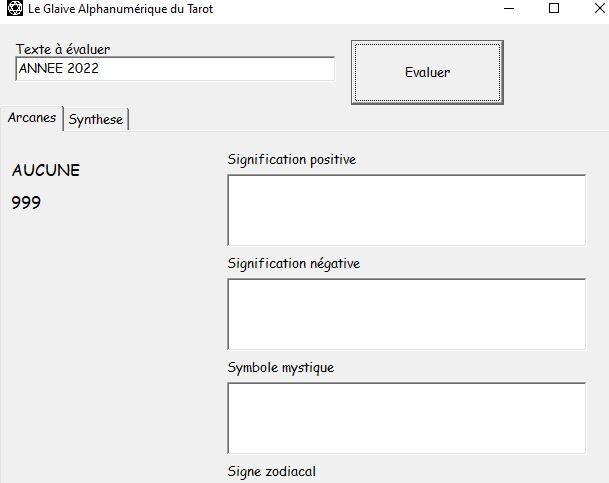Image resolution: width=609 pixels, height=483 pixels.
Task: Focus the Texte à évaluer input field
Action: pos(175,69)
